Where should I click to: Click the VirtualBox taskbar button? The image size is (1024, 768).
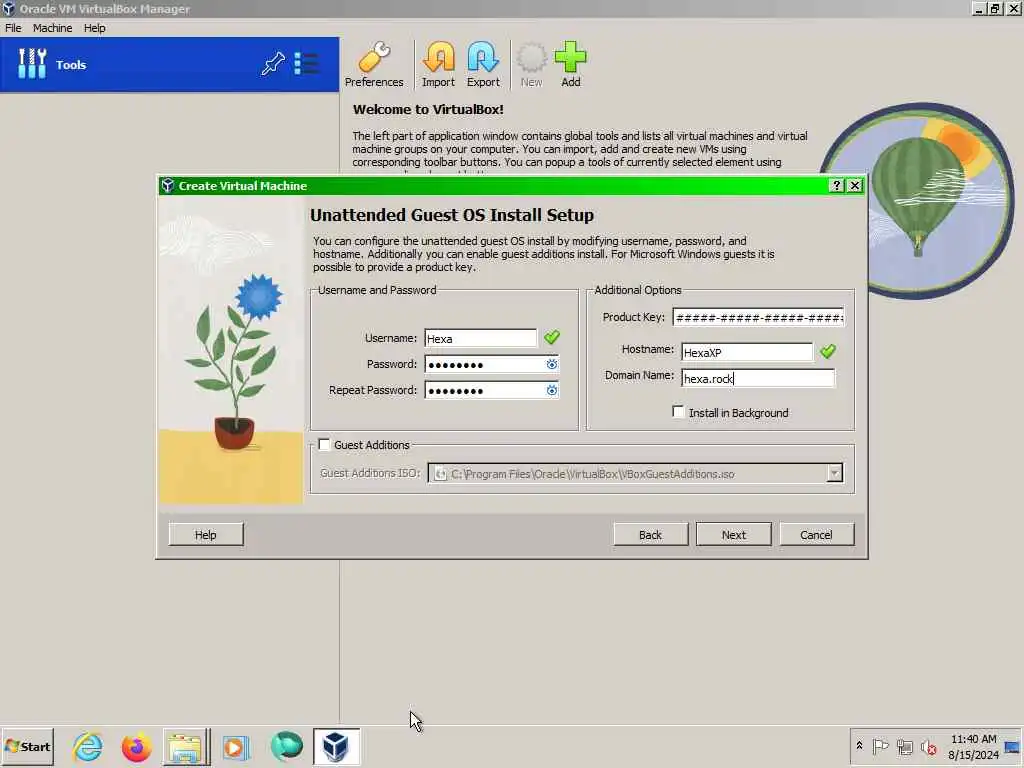336,746
